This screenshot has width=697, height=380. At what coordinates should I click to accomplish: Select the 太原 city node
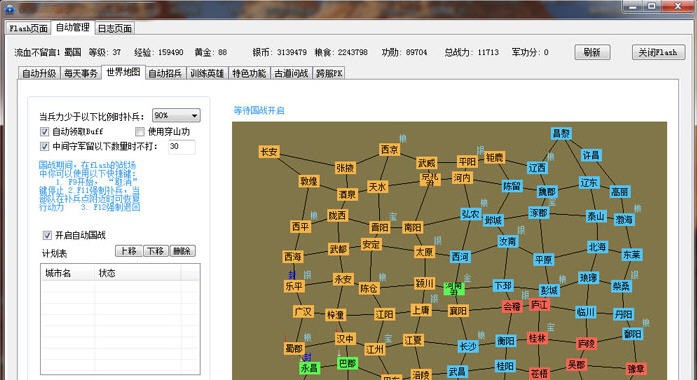click(x=424, y=252)
